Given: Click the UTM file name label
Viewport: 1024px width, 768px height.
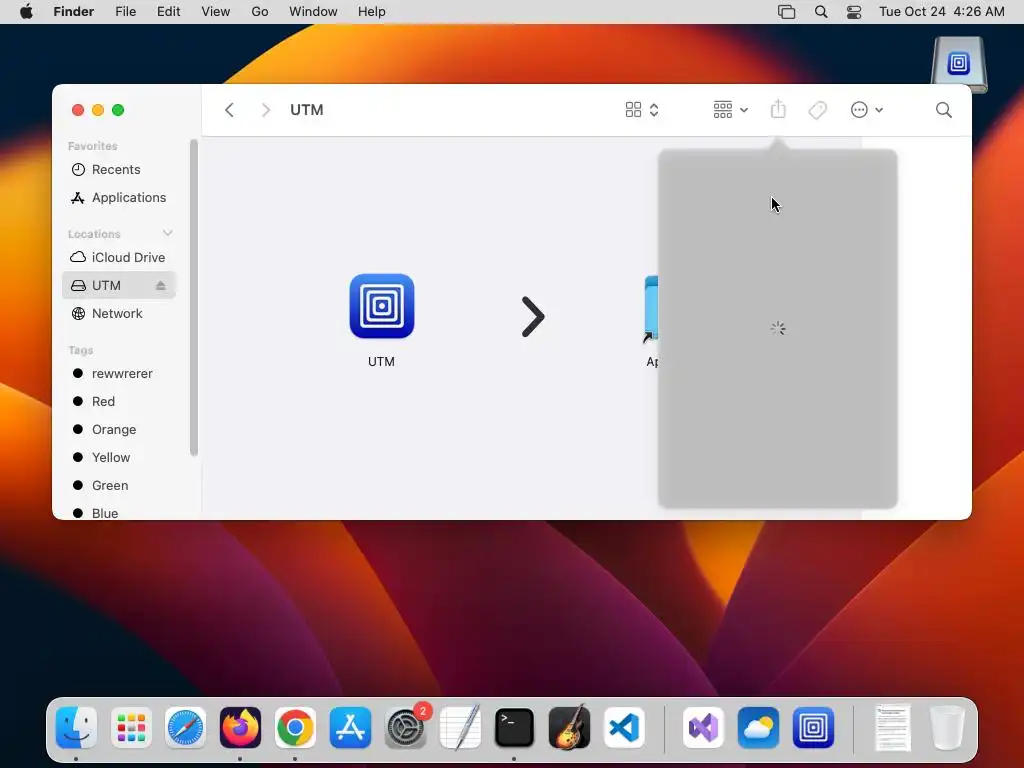Looking at the screenshot, I should (381, 362).
